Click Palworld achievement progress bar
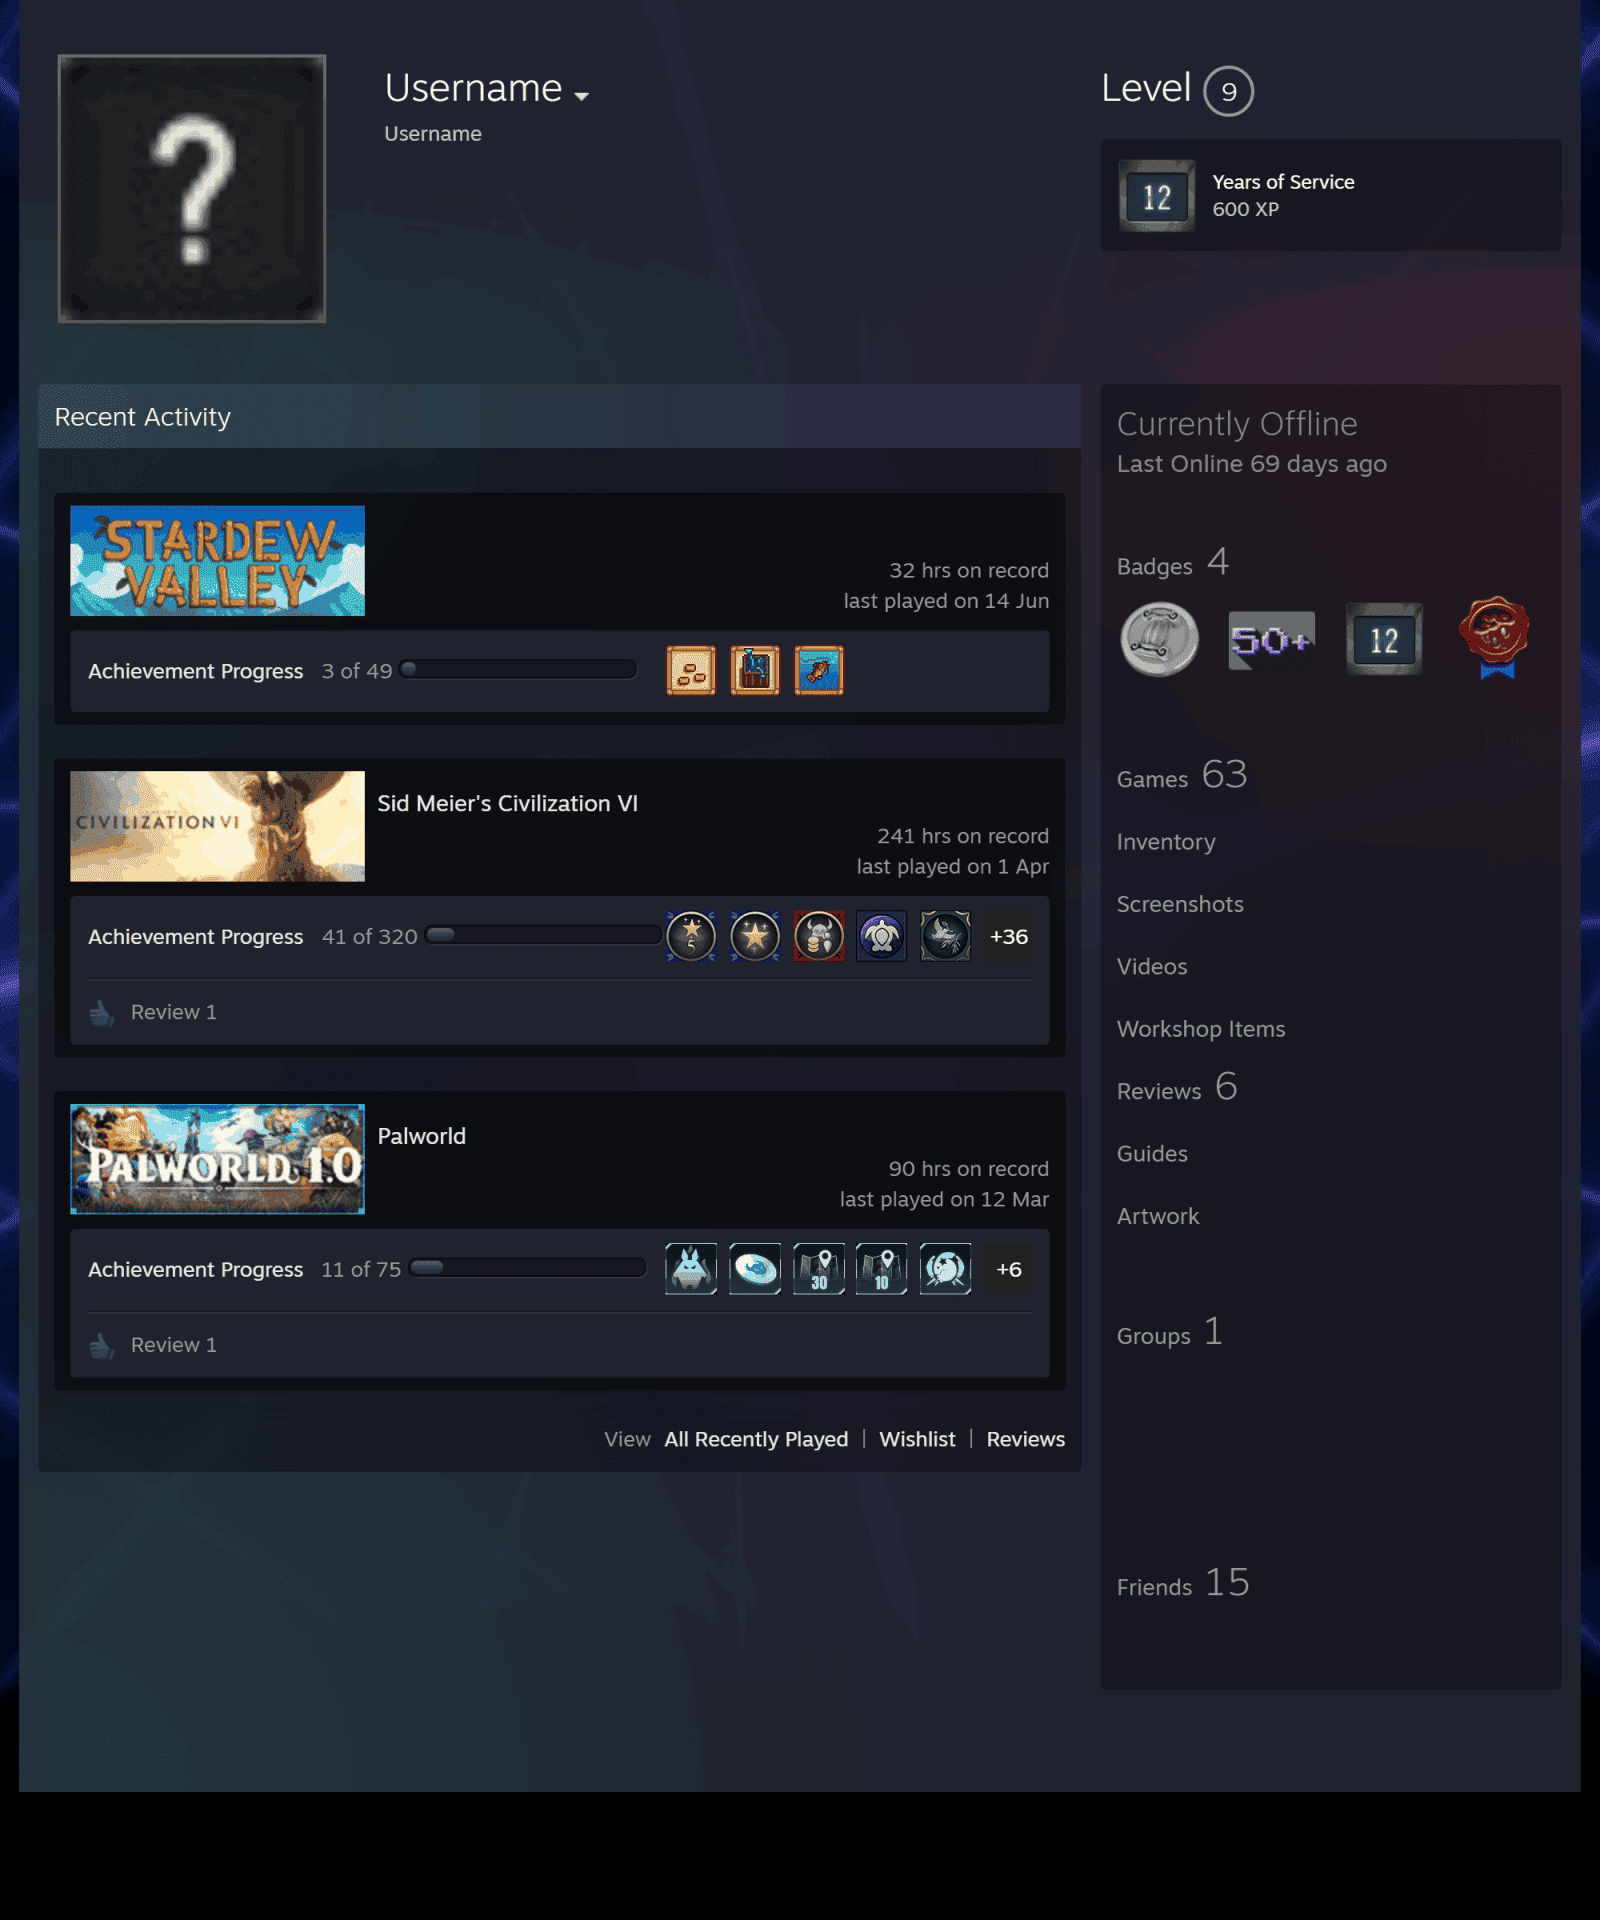Viewport: 1600px width, 1920px height. [x=527, y=1268]
